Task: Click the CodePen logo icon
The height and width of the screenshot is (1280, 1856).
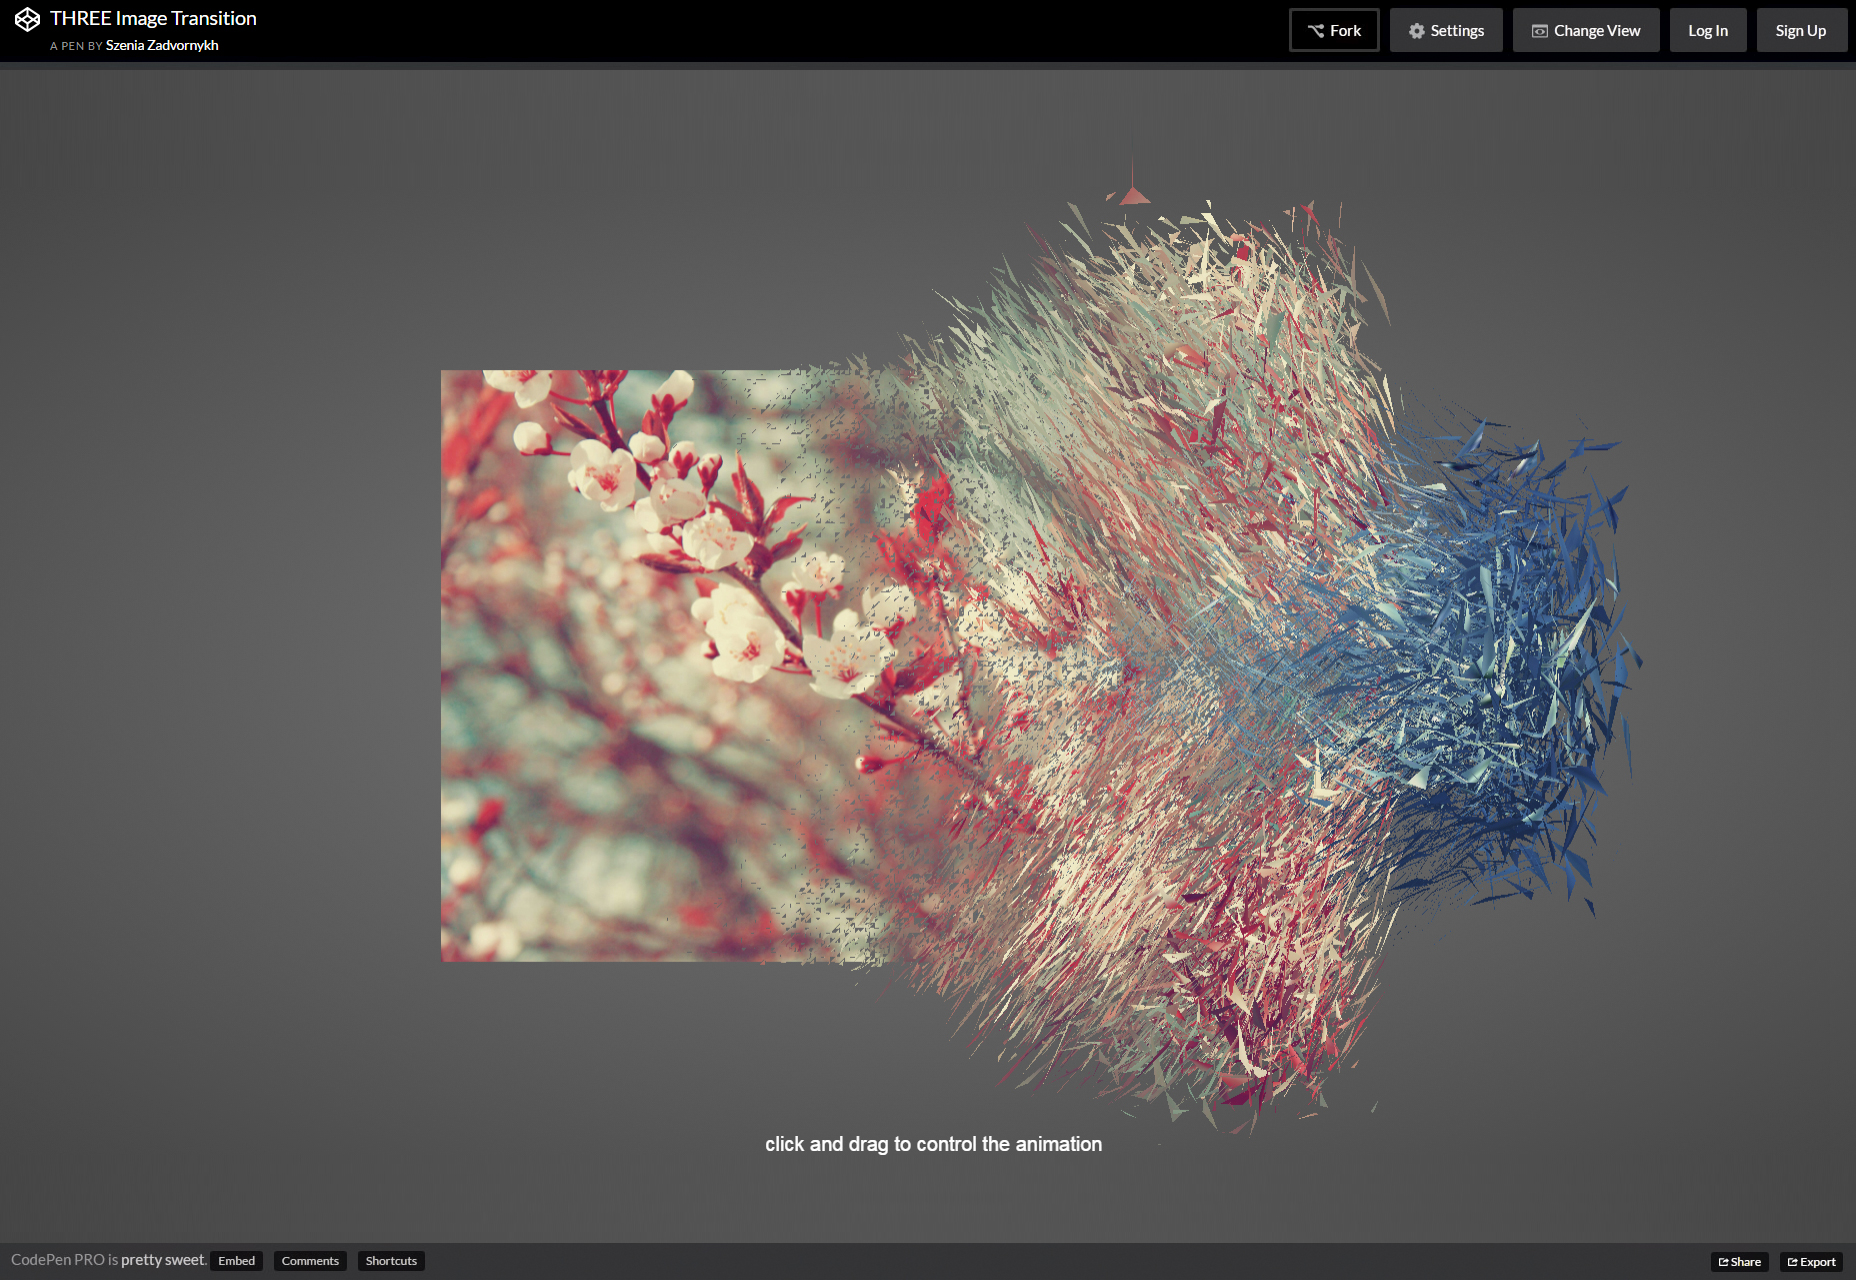Action: point(27,19)
